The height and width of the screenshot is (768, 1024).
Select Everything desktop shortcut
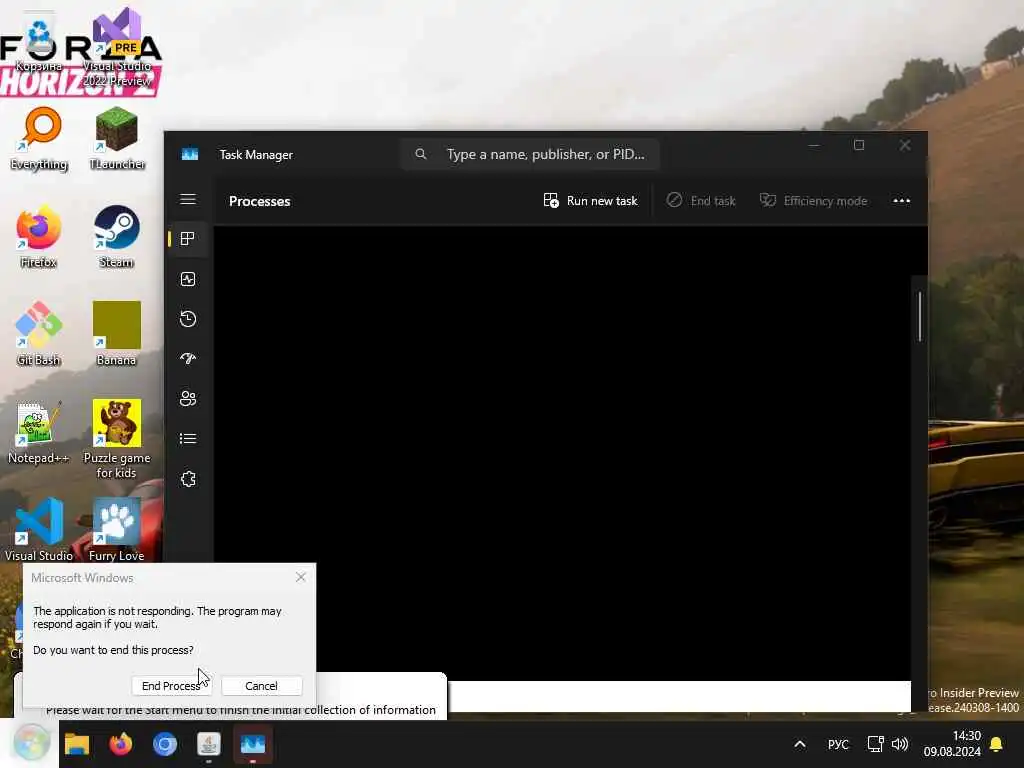[x=39, y=140]
